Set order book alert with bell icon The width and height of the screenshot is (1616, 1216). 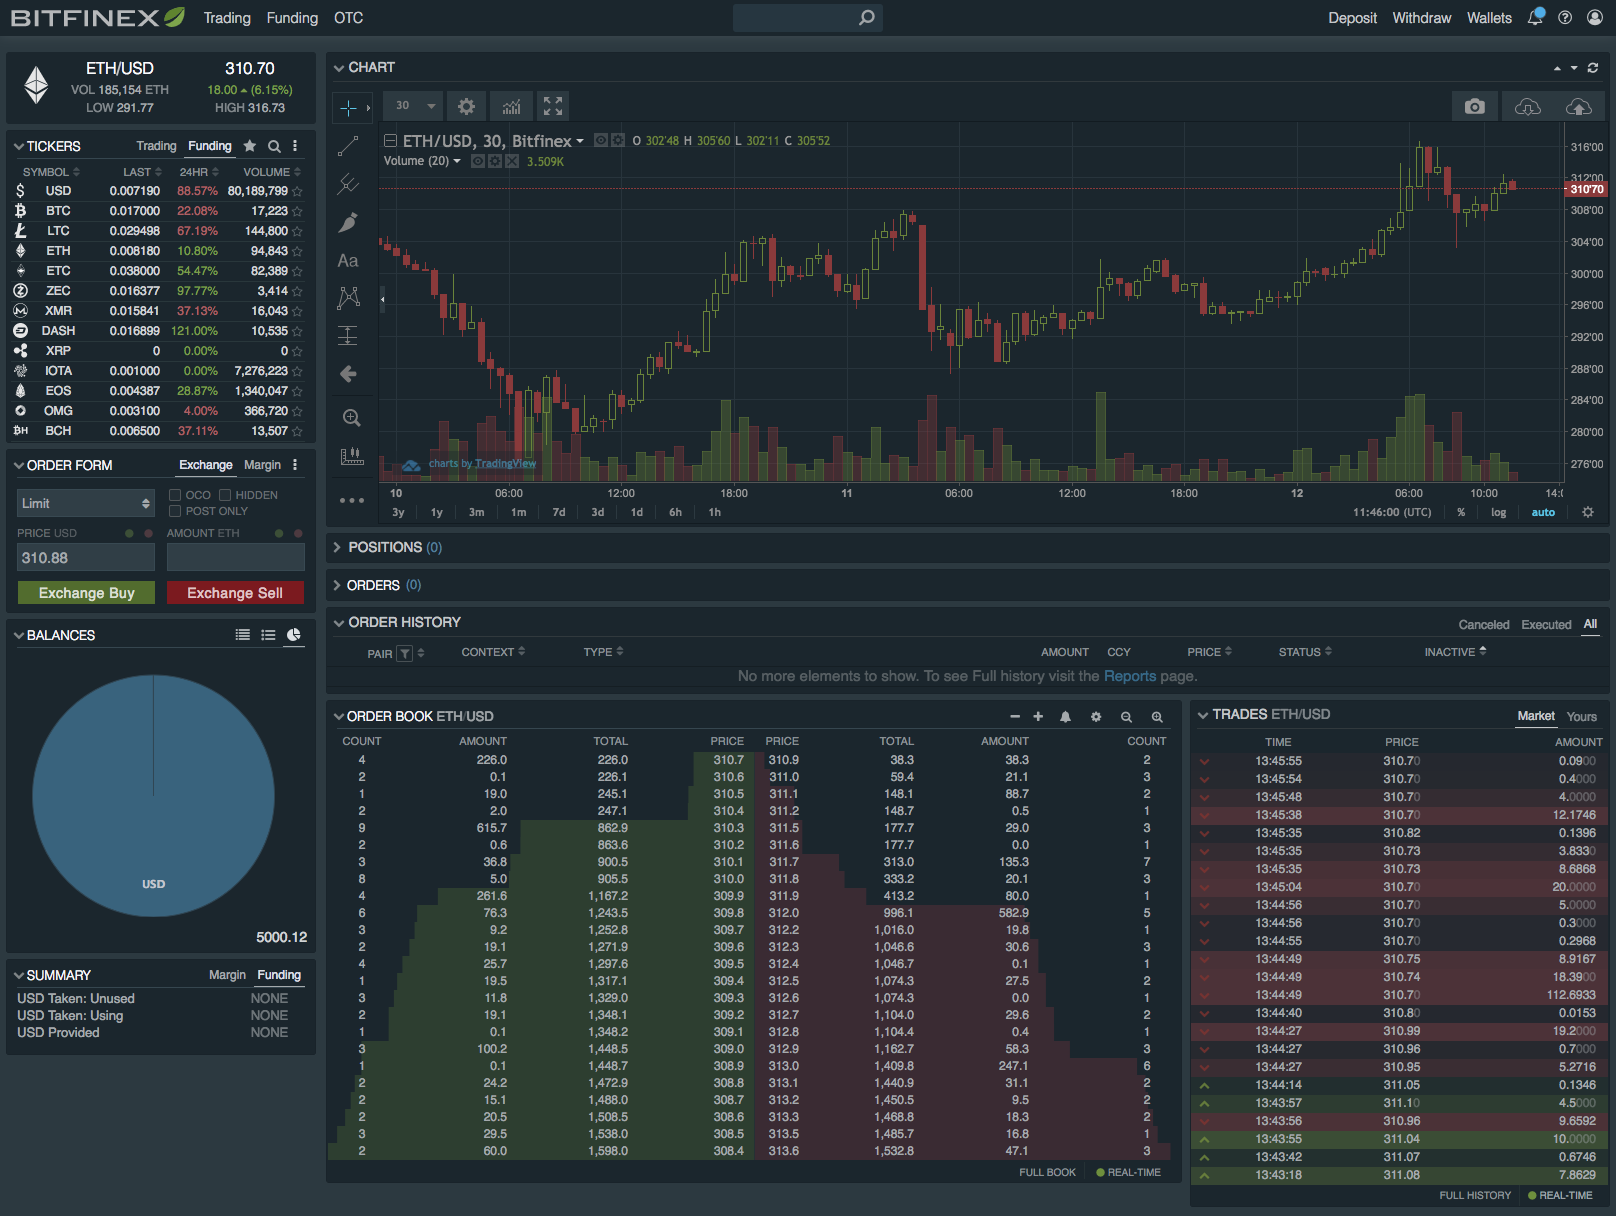(x=1066, y=717)
